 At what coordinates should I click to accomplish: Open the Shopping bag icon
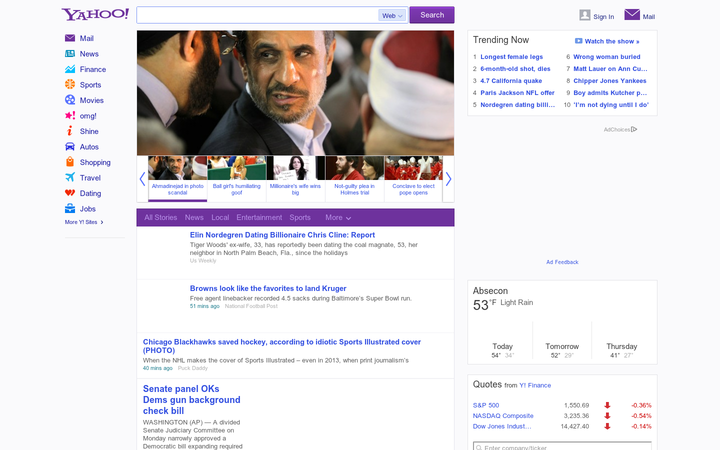pos(70,162)
